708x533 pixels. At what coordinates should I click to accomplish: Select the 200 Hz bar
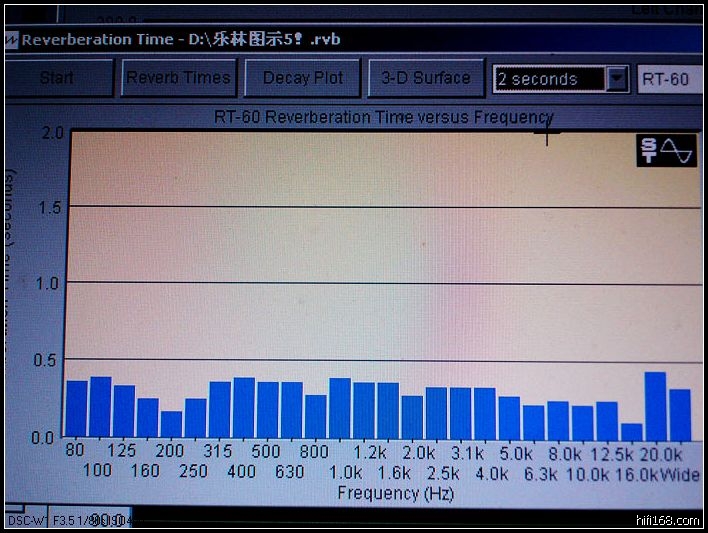[172, 423]
